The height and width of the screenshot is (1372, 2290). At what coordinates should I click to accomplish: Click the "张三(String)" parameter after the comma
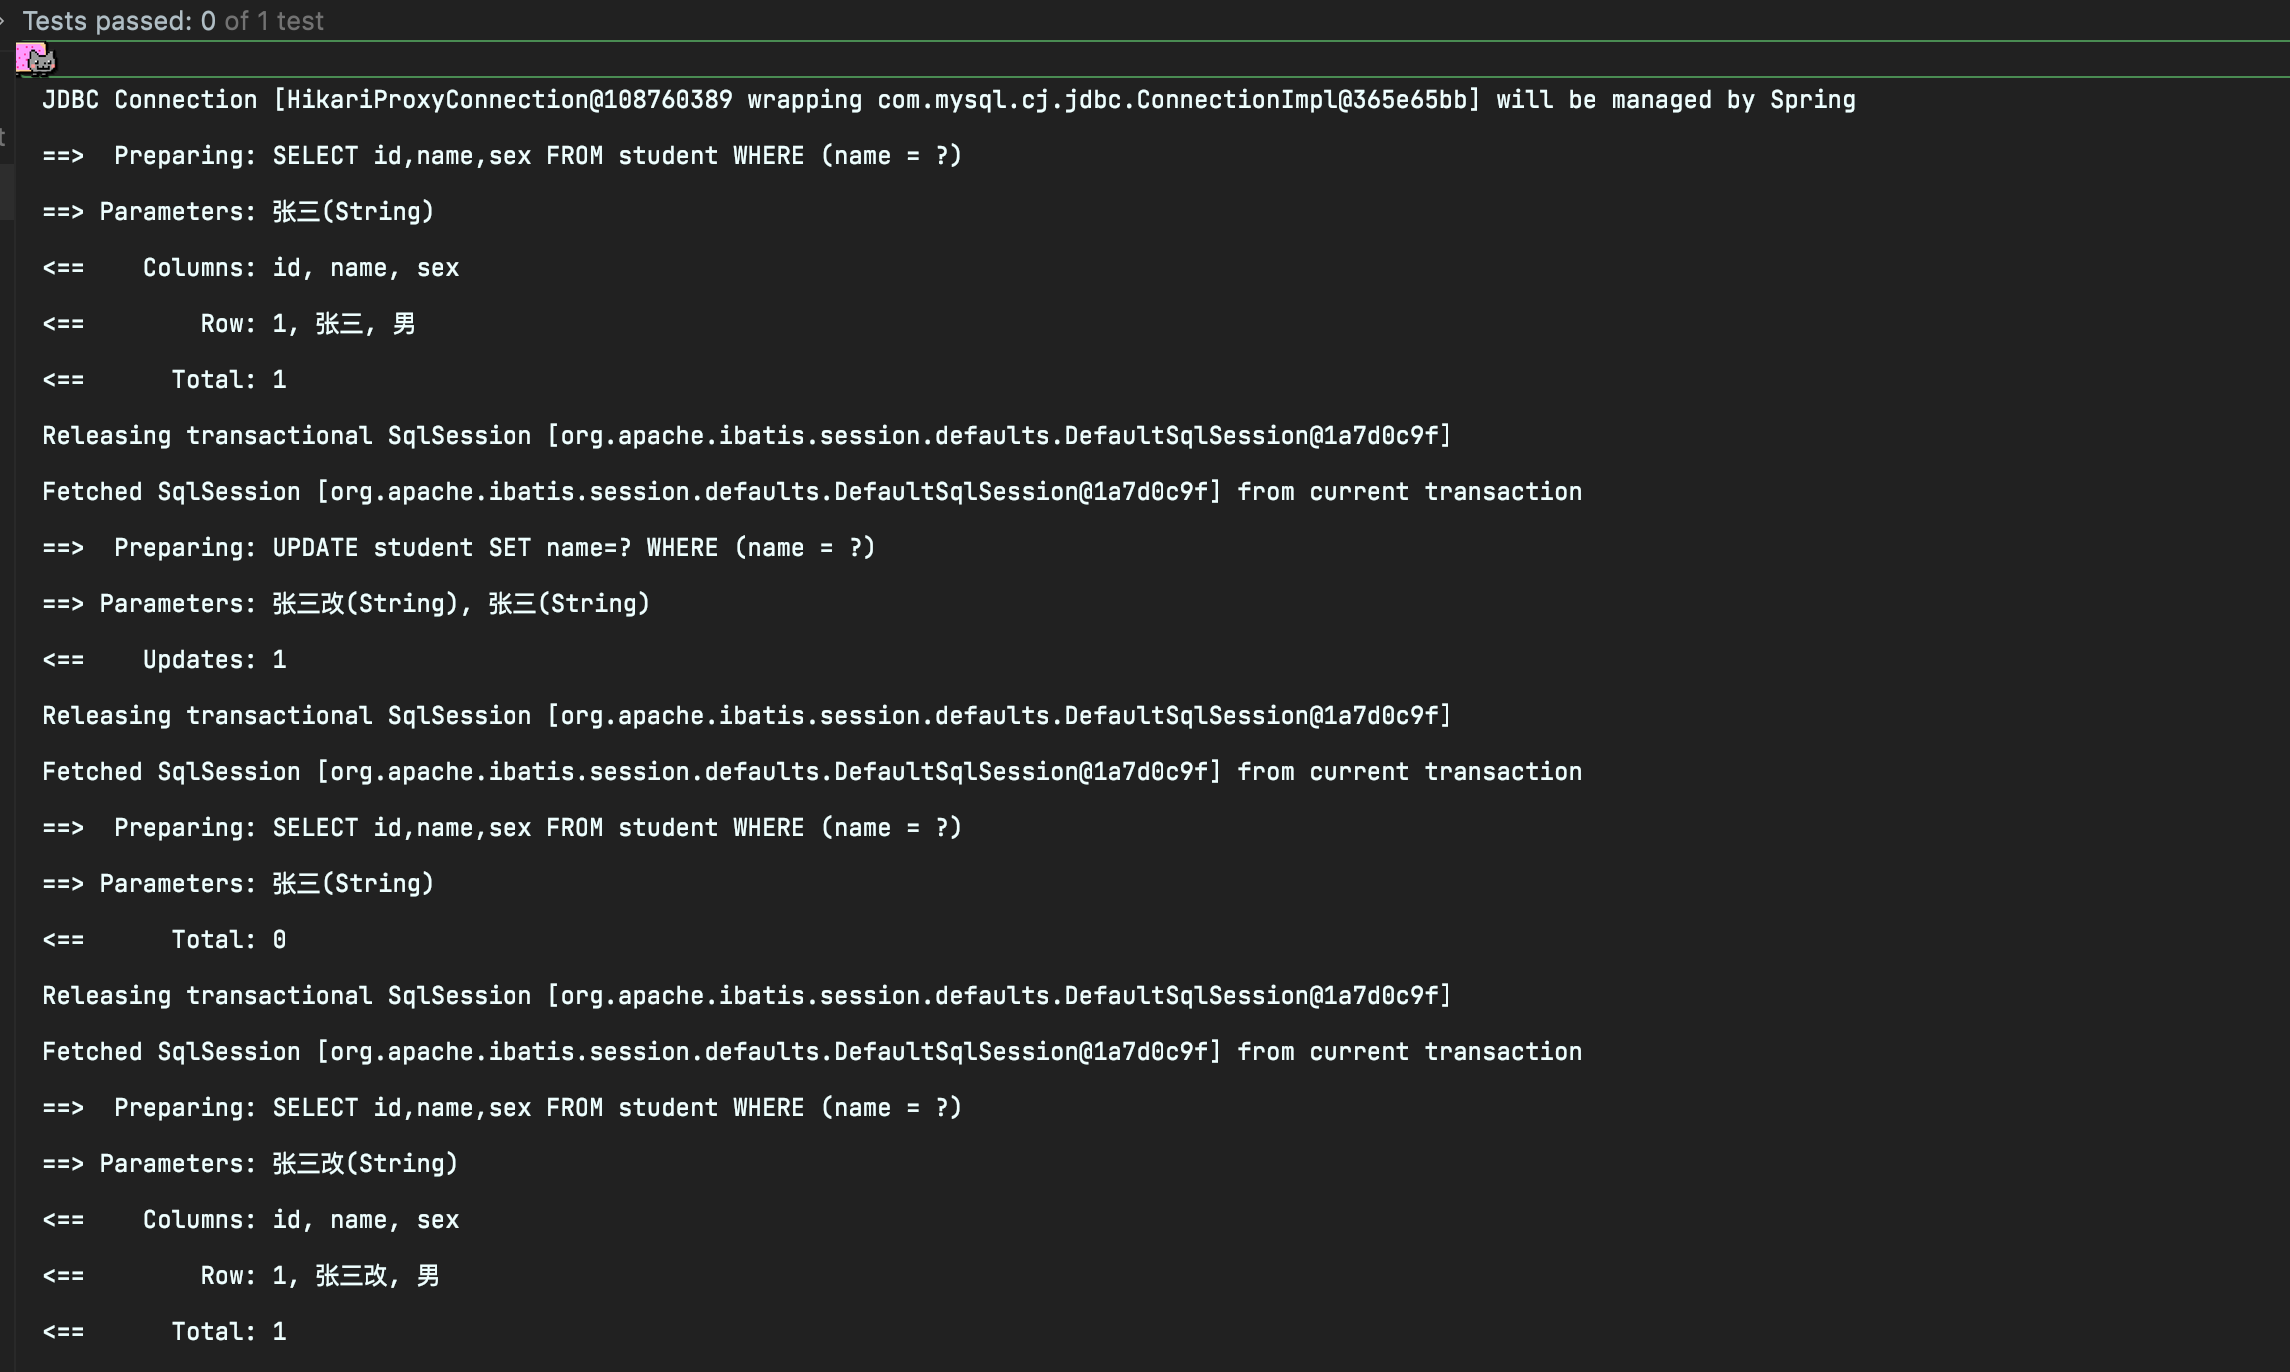[x=569, y=604]
